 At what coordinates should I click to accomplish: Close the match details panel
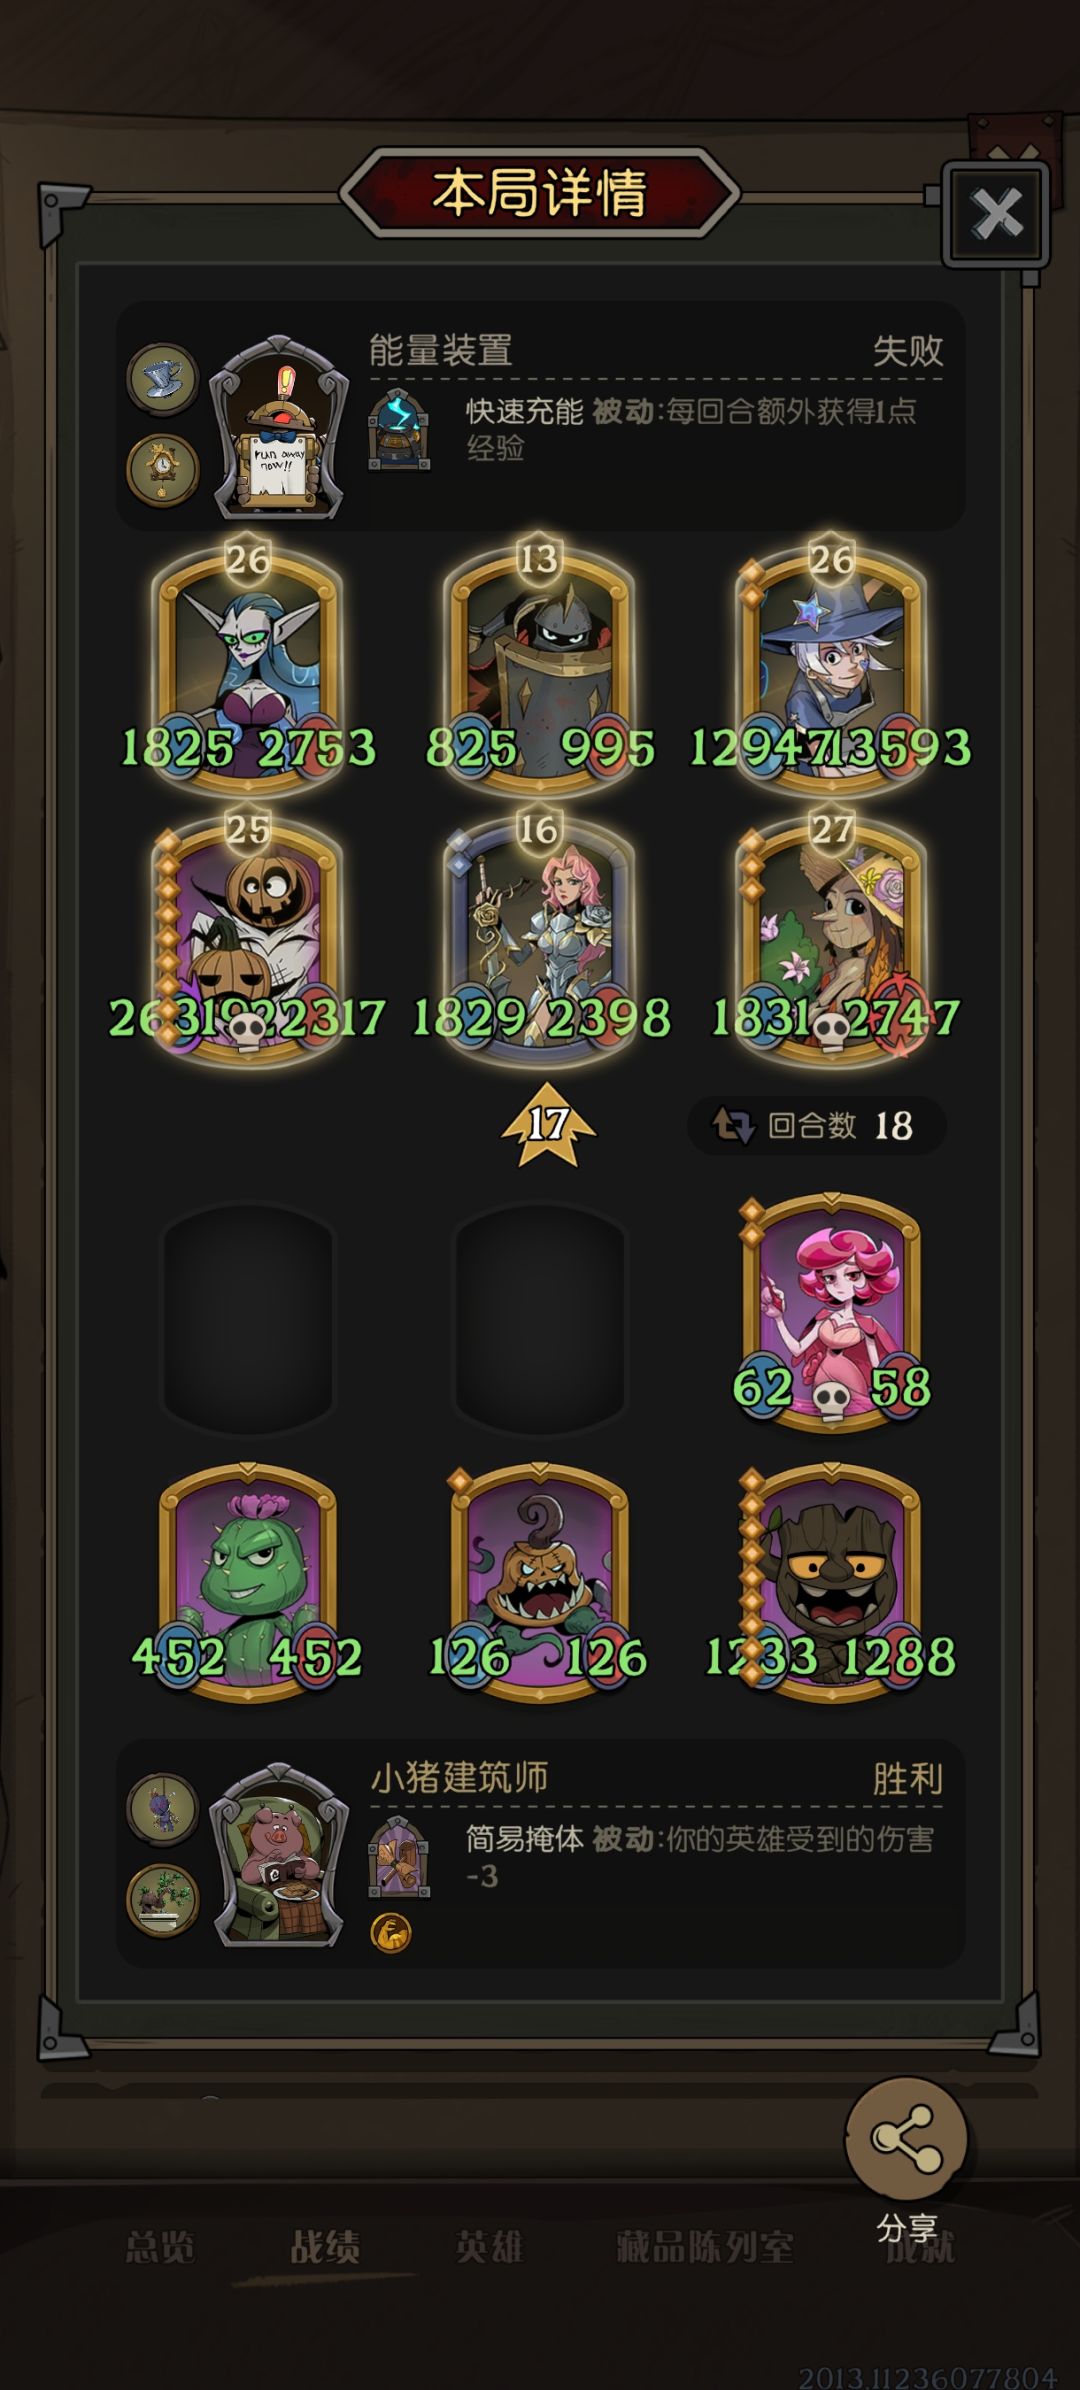click(996, 213)
